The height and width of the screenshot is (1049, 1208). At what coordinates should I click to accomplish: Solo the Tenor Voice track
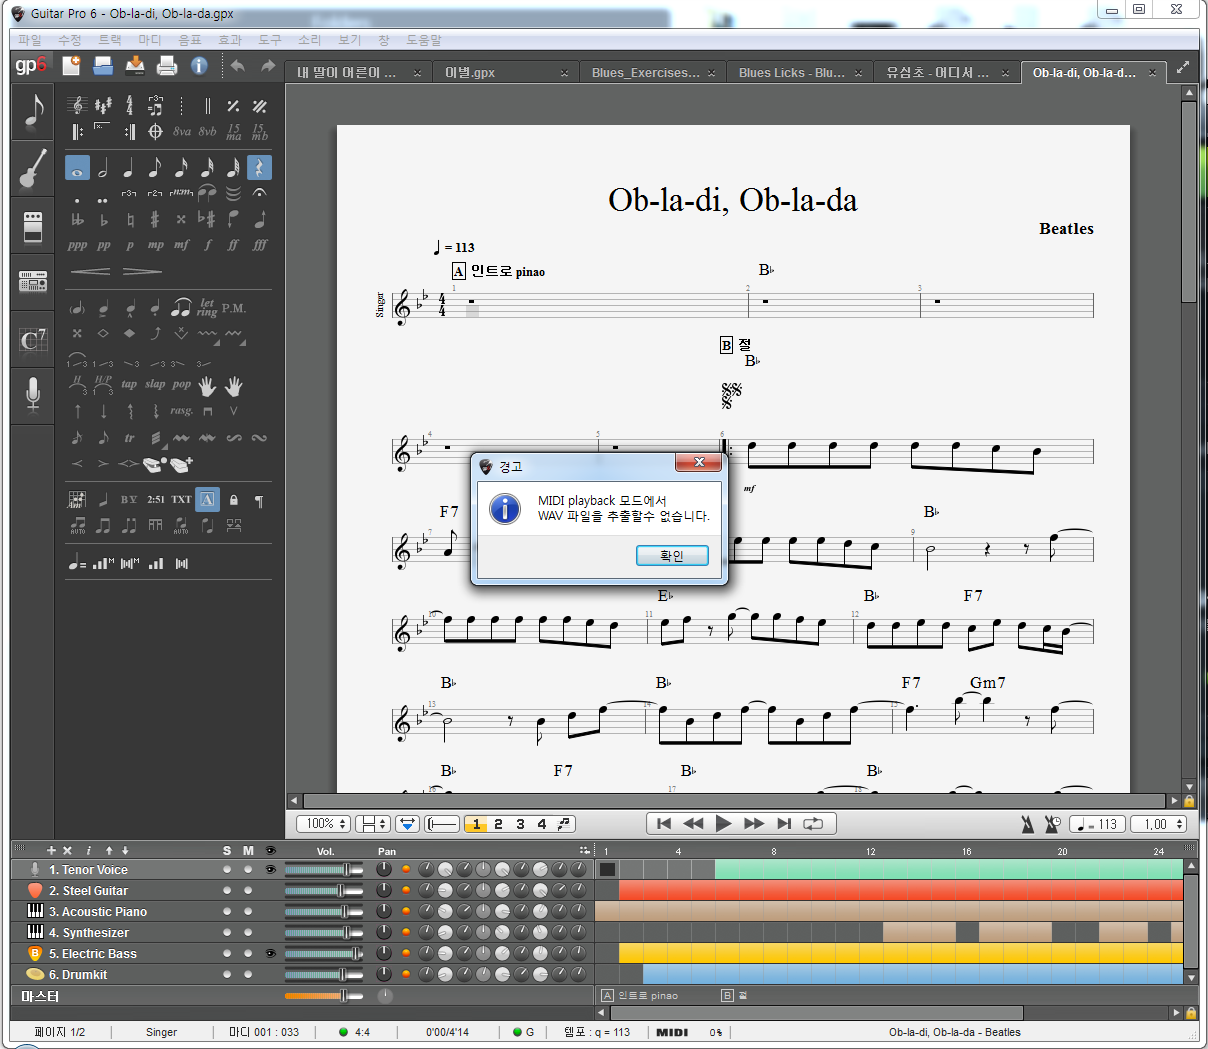click(x=227, y=870)
